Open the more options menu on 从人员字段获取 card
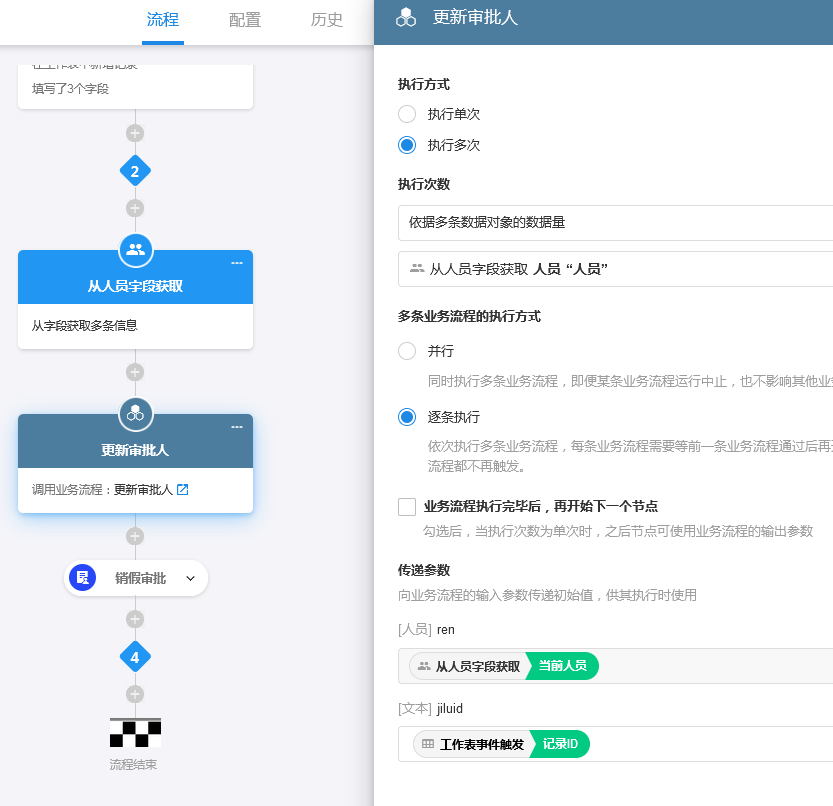 (237, 263)
